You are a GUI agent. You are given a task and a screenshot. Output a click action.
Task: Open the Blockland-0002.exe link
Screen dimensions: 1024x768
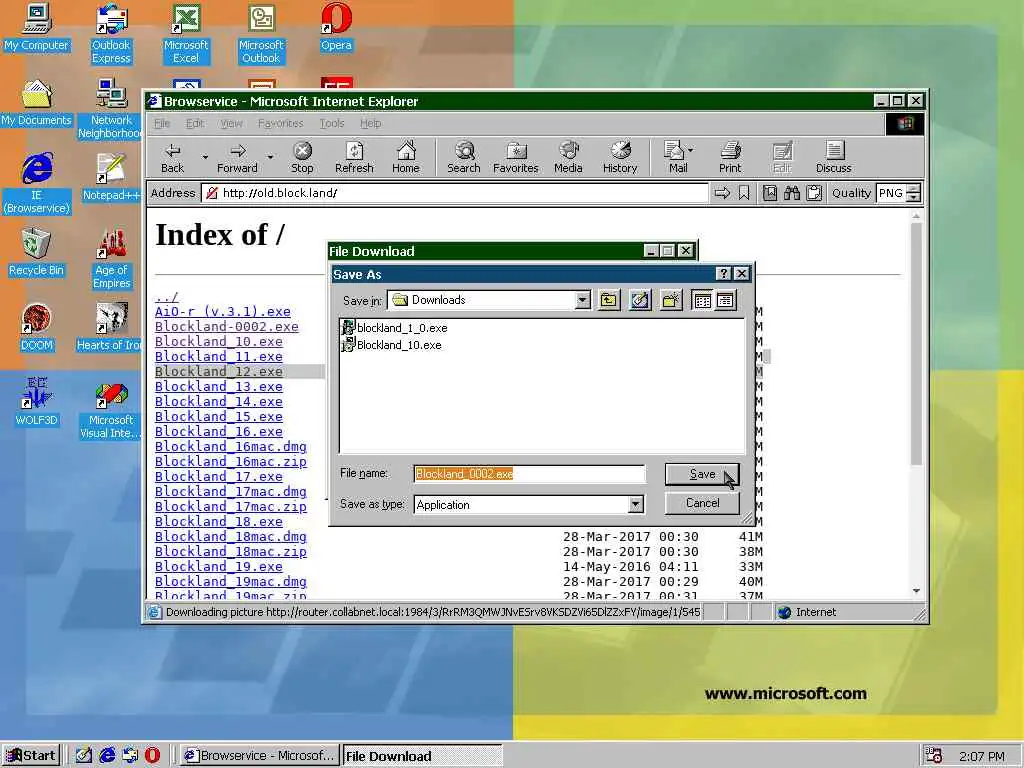click(227, 327)
